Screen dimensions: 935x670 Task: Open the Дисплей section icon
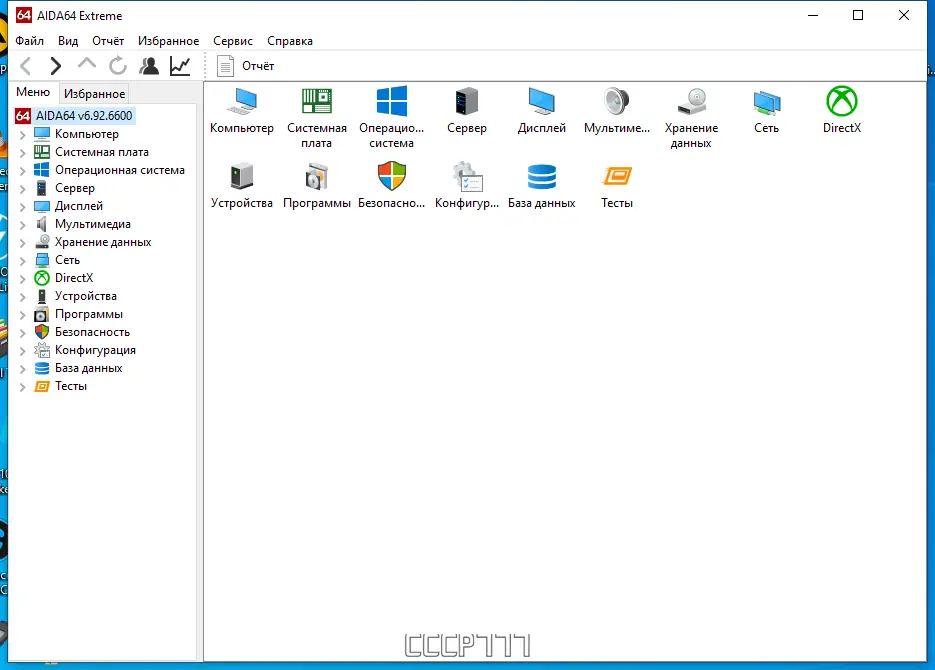(541, 105)
